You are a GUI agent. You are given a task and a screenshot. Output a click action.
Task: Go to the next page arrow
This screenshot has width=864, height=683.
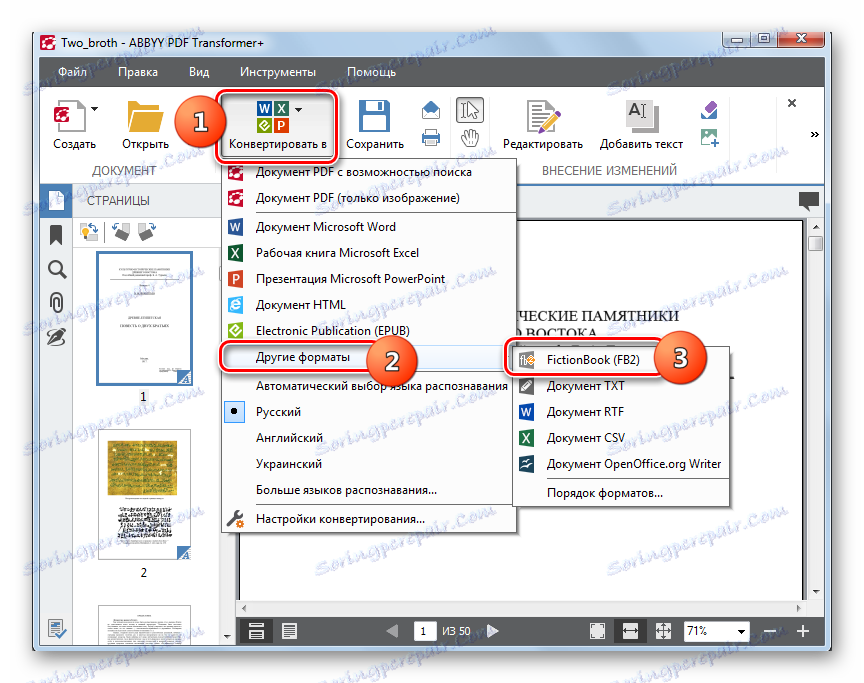click(493, 631)
